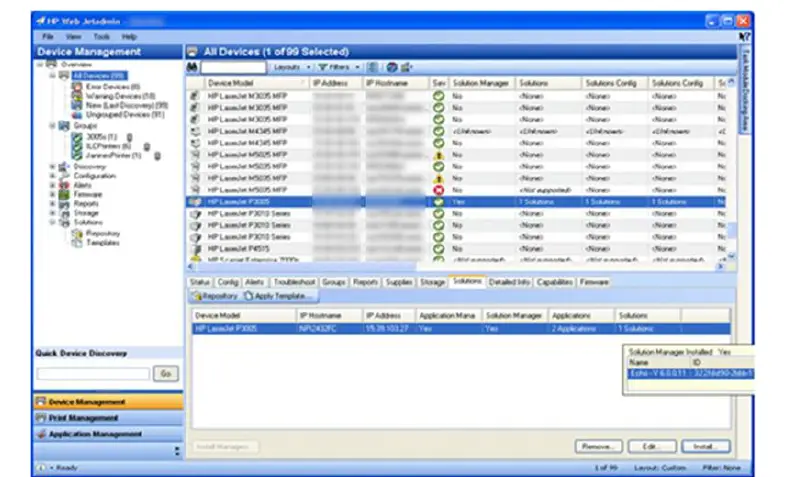Click the Reports icon in navigation tree
Viewport: 798px width, 477px height.
coord(64,204)
